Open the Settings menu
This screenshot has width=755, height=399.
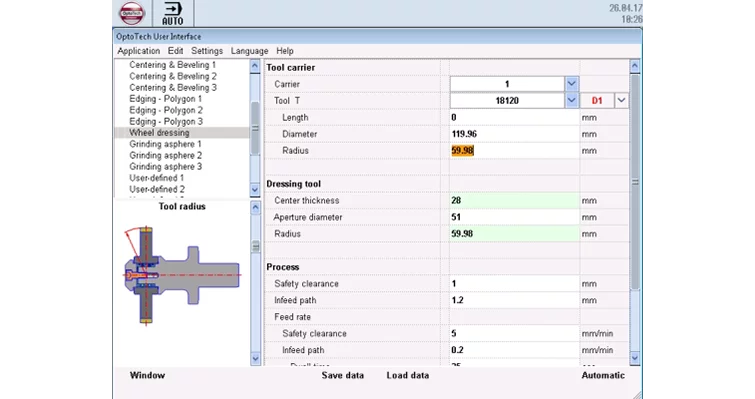pyautogui.click(x=207, y=51)
